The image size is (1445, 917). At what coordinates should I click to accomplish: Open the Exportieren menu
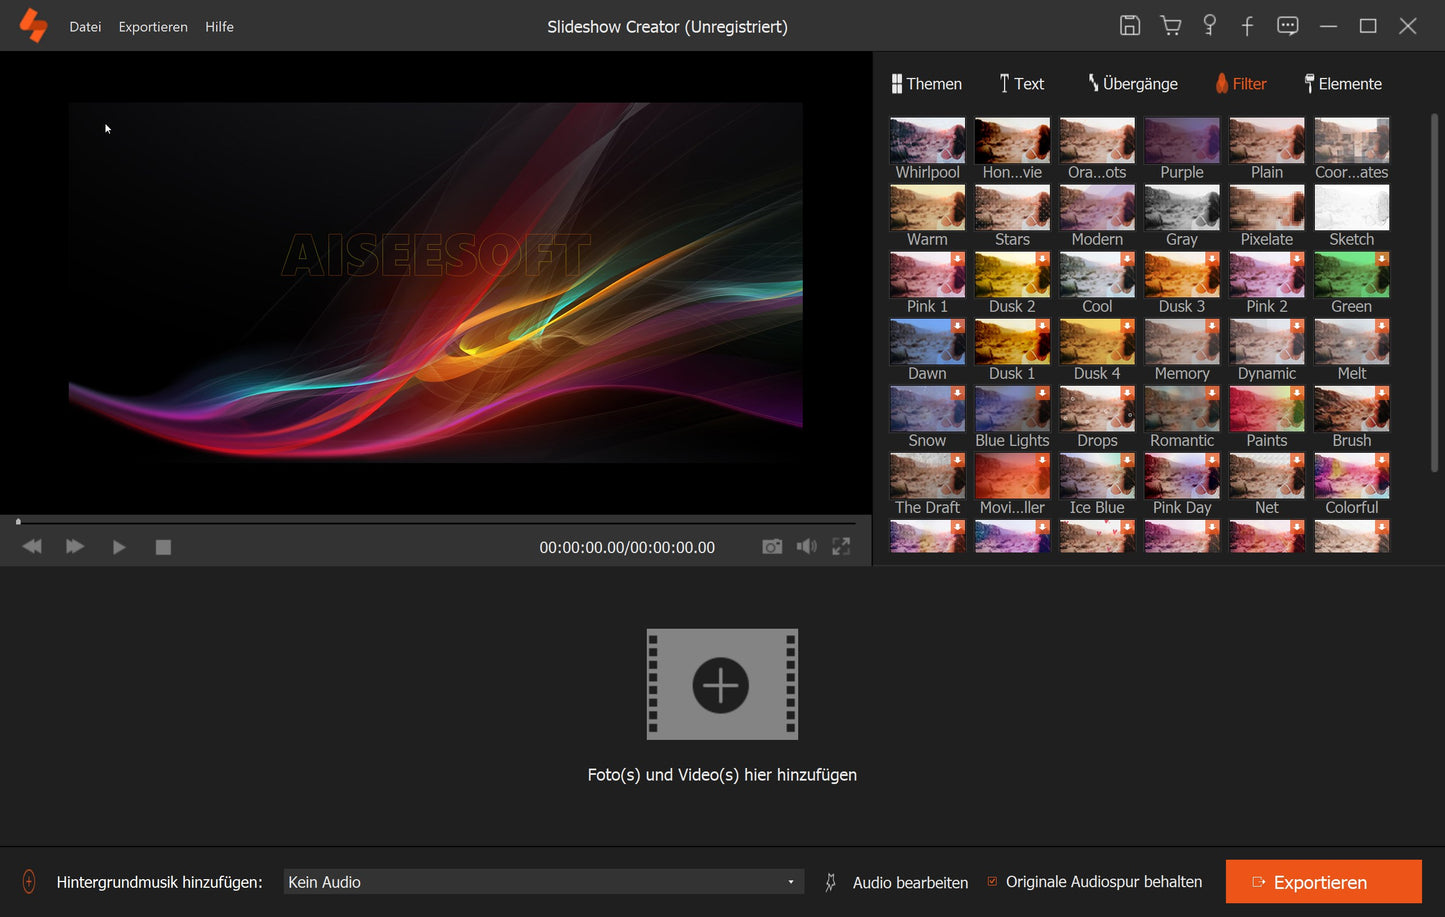(153, 27)
